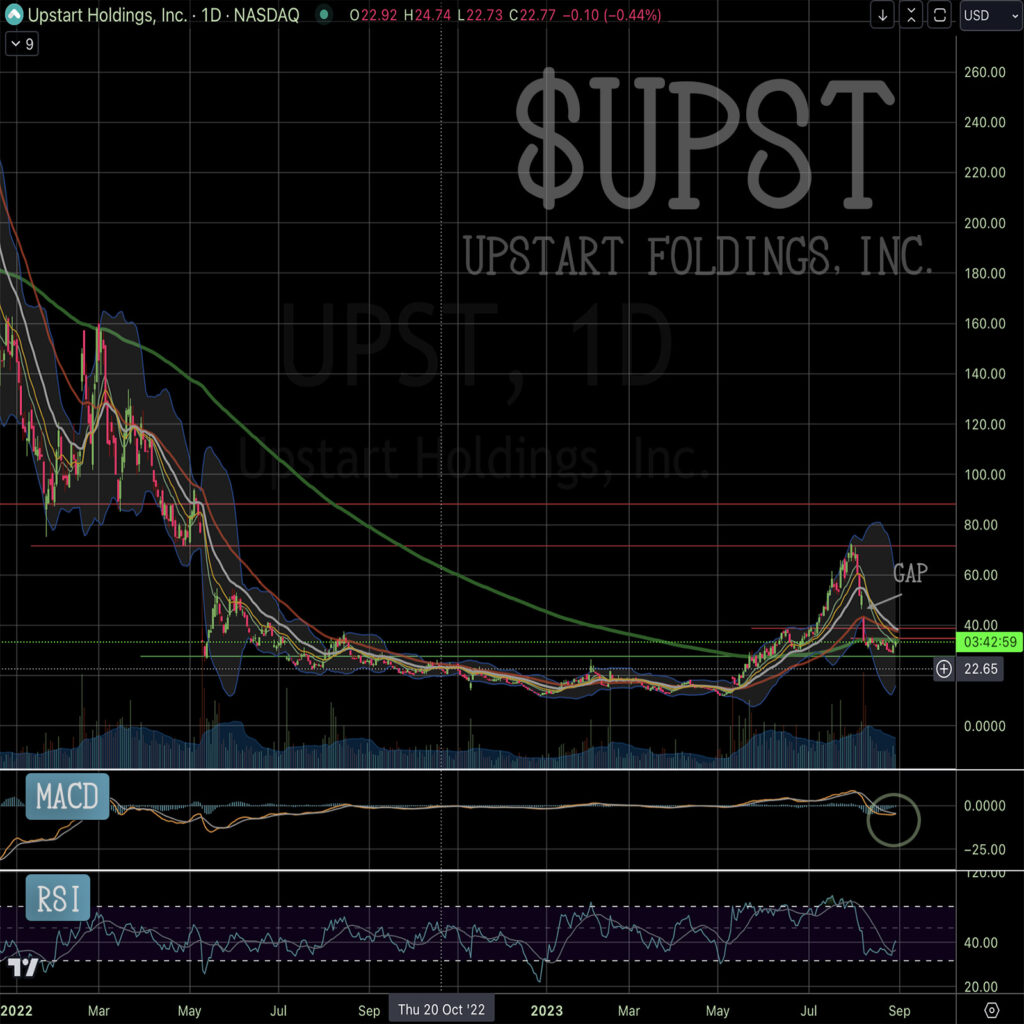Image resolution: width=1024 pixels, height=1024 pixels.
Task: Click the 80.00 price axis label
Action: 982,525
